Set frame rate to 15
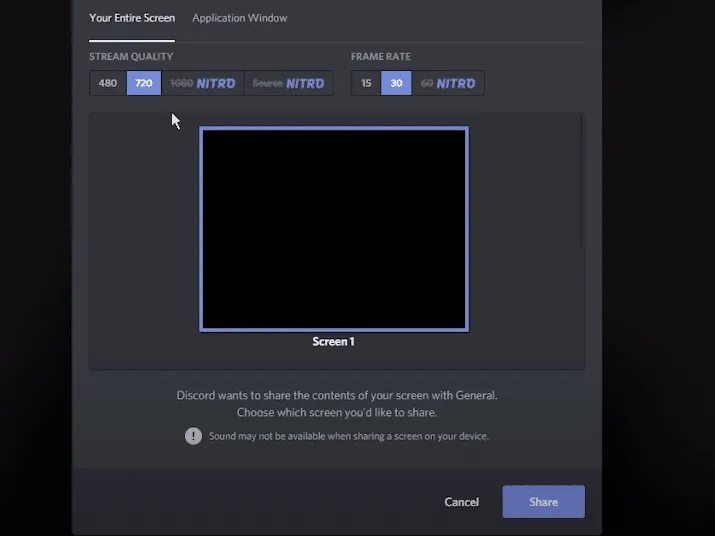The width and height of the screenshot is (715, 536). (x=366, y=83)
